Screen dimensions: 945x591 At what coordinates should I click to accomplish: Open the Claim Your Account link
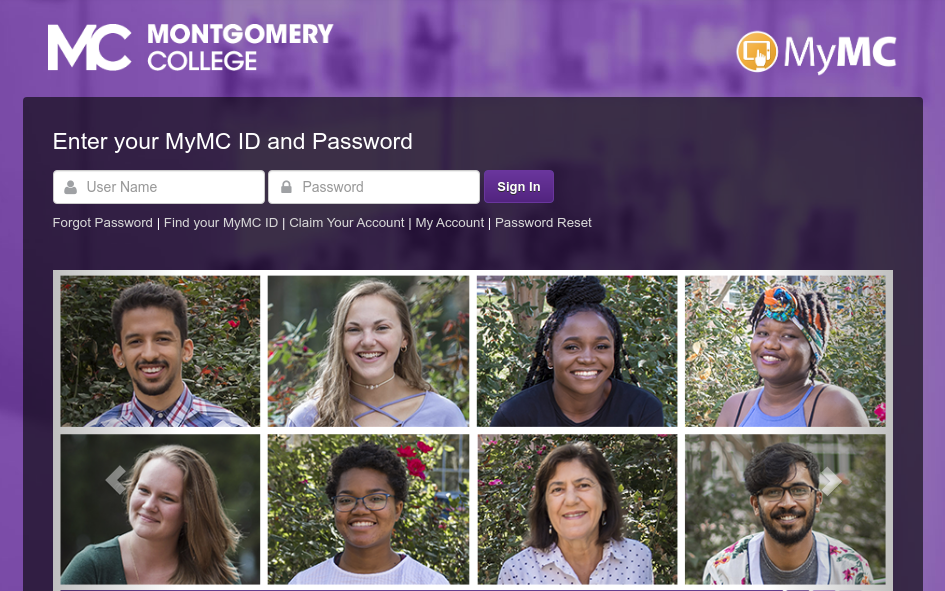coord(347,223)
